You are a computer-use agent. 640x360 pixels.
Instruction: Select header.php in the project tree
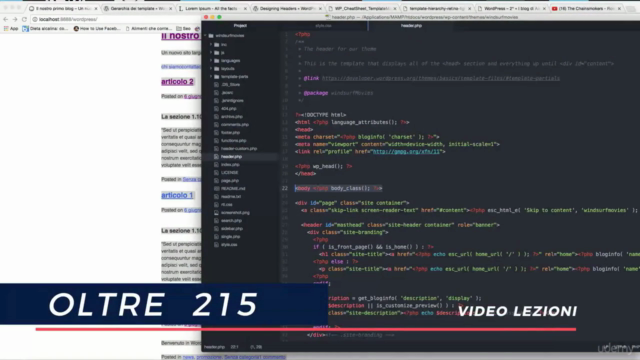point(231,157)
